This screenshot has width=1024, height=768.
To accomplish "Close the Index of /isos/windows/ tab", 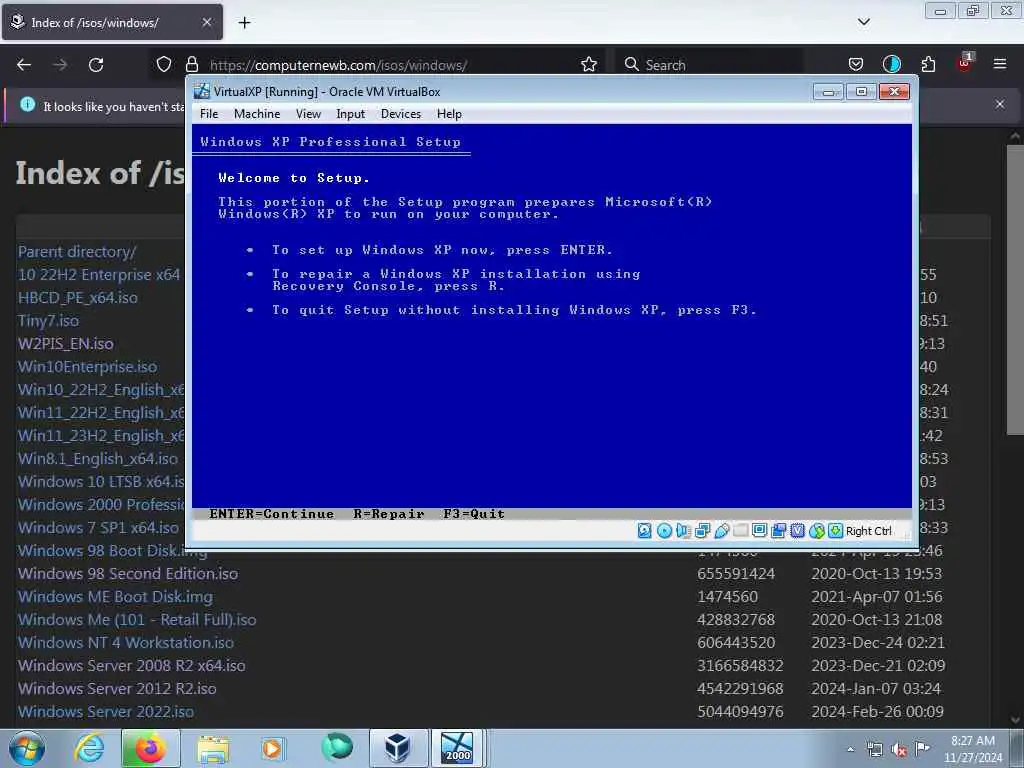I will click(206, 22).
